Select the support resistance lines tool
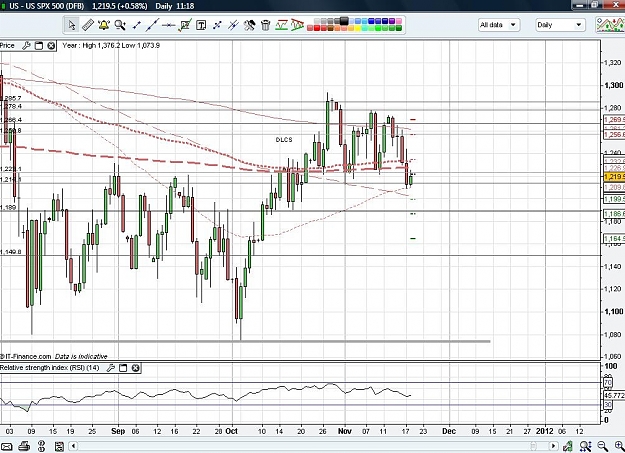The image size is (625, 453). click(281, 25)
